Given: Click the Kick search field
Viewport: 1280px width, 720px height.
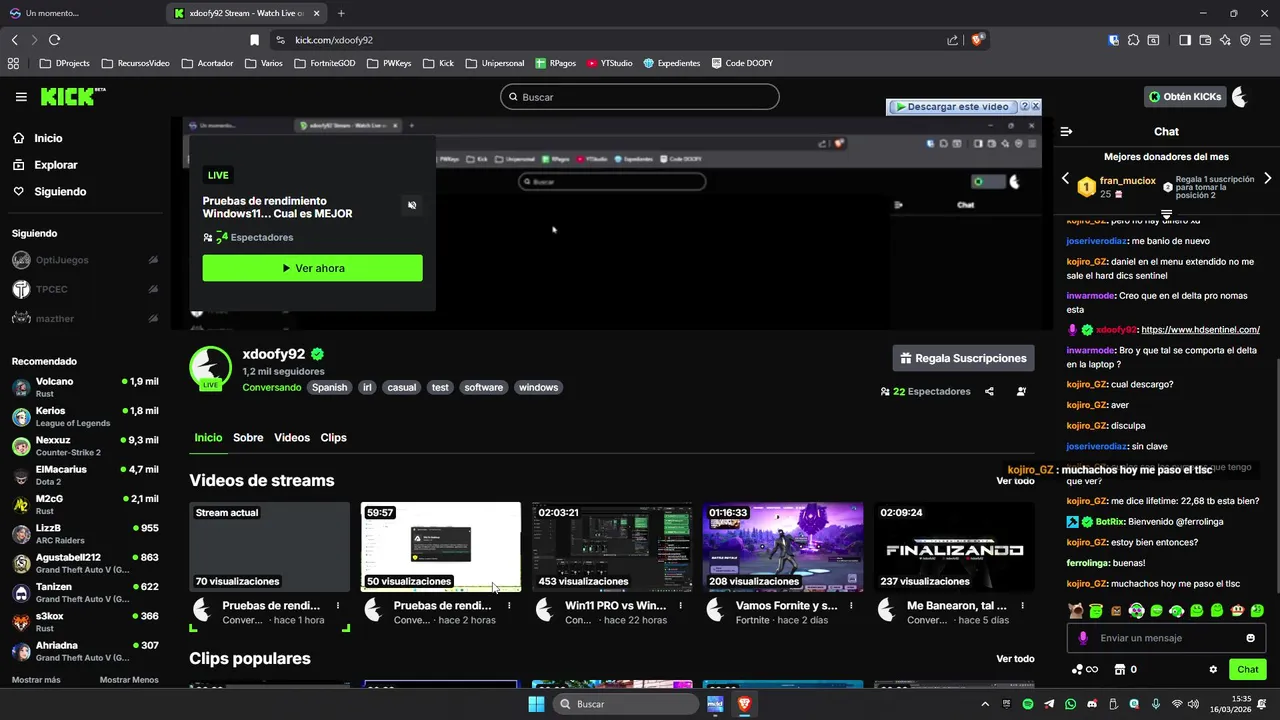Looking at the screenshot, I should pos(640,97).
